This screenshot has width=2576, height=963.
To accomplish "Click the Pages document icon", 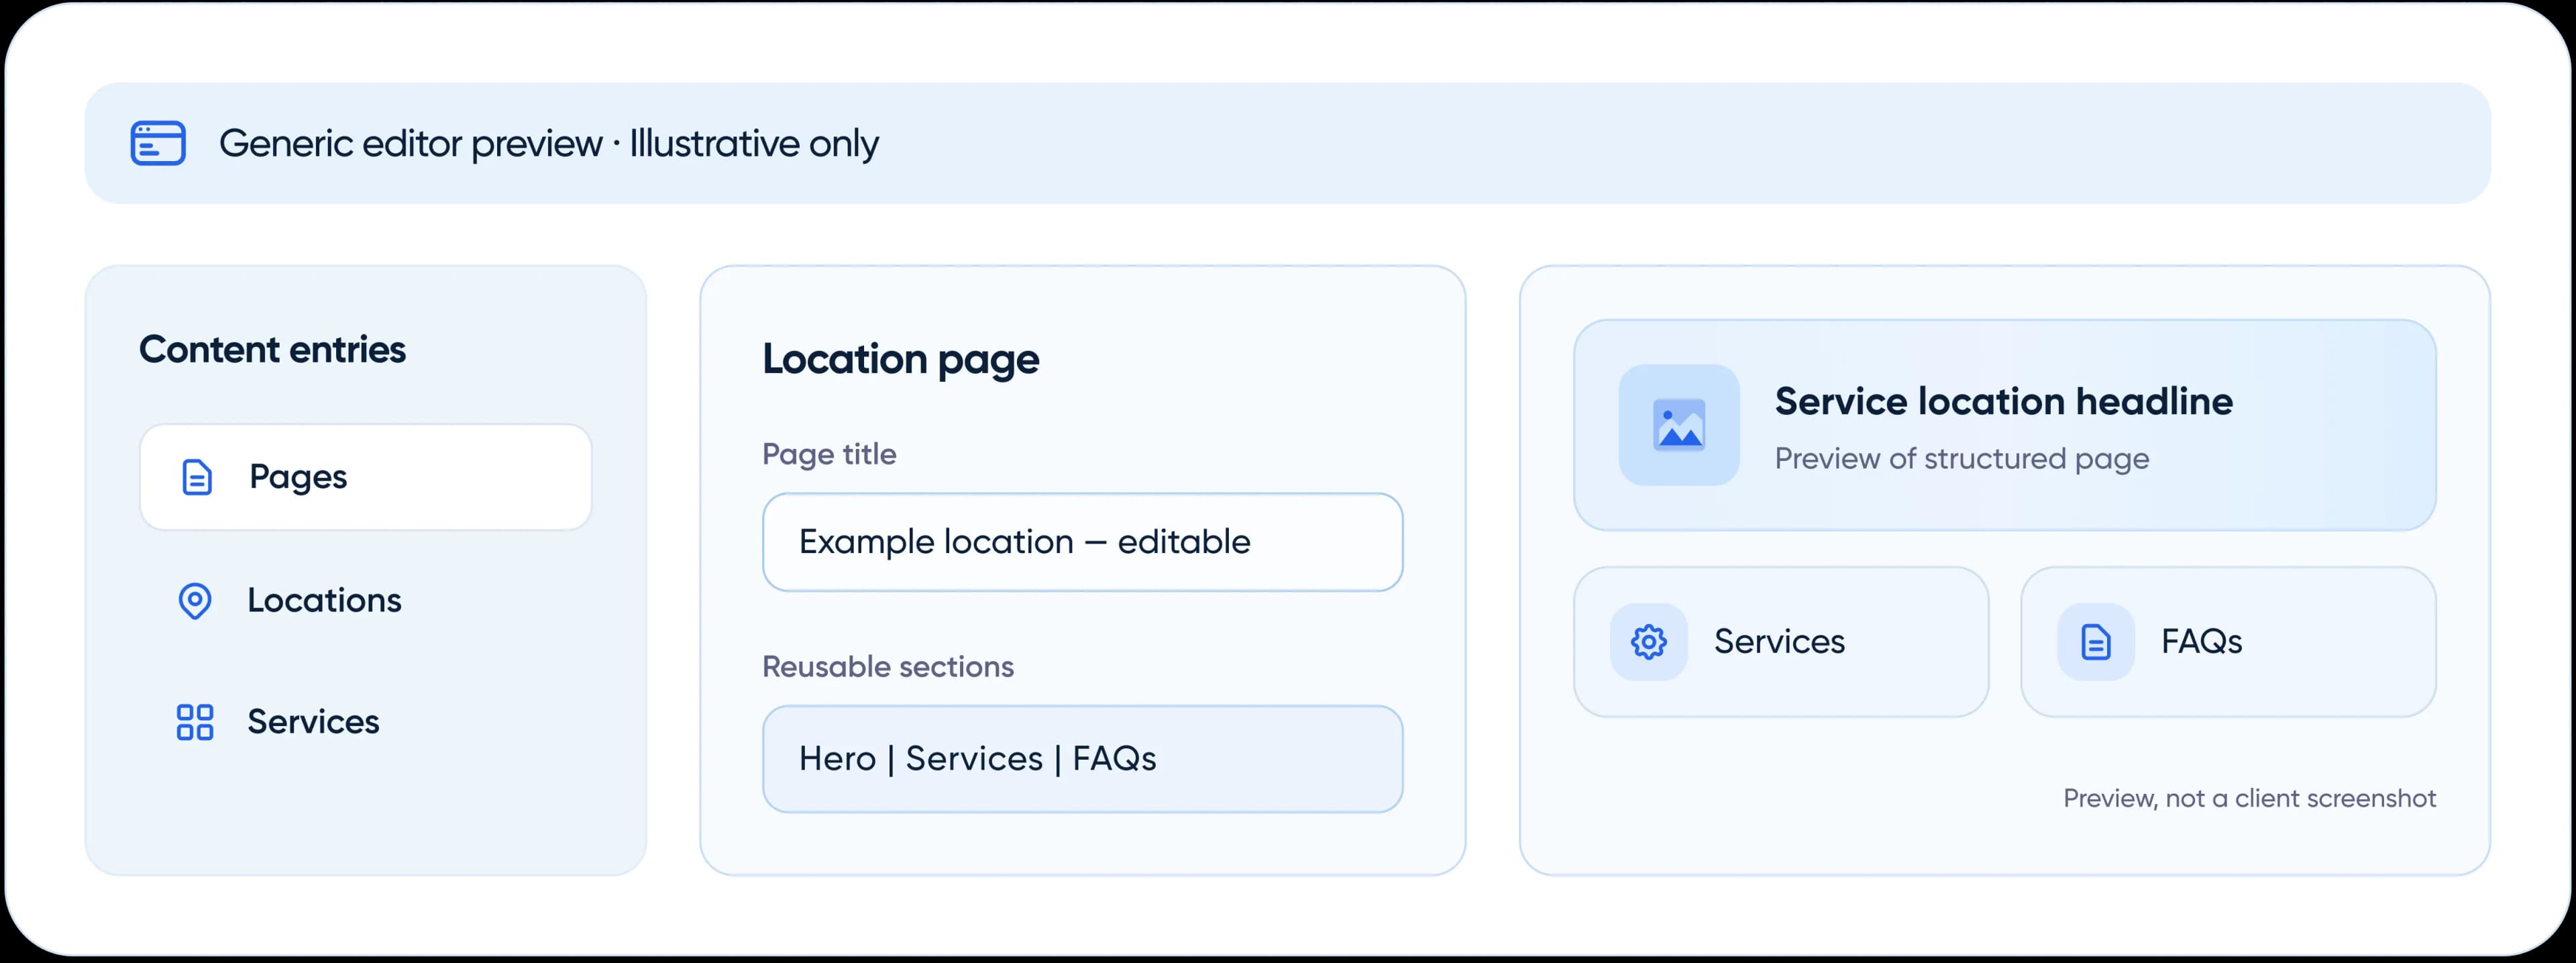I will tap(197, 477).
